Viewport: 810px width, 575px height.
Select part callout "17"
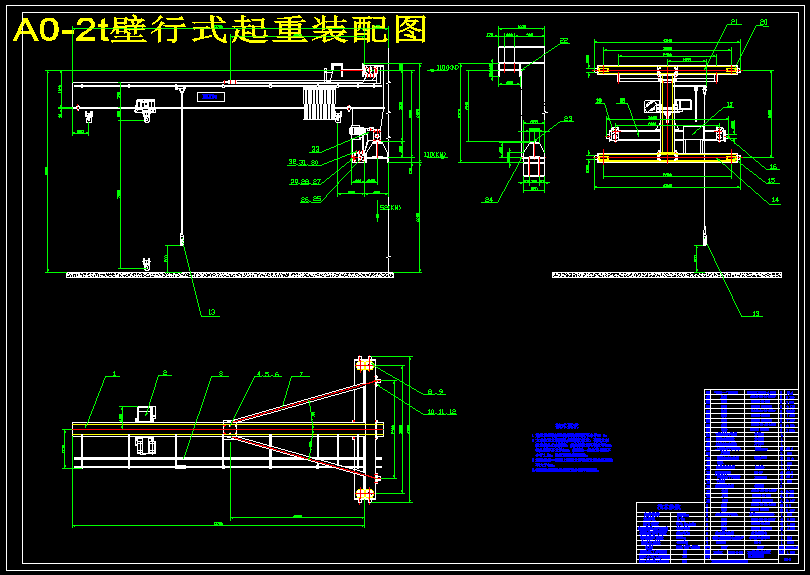click(729, 105)
